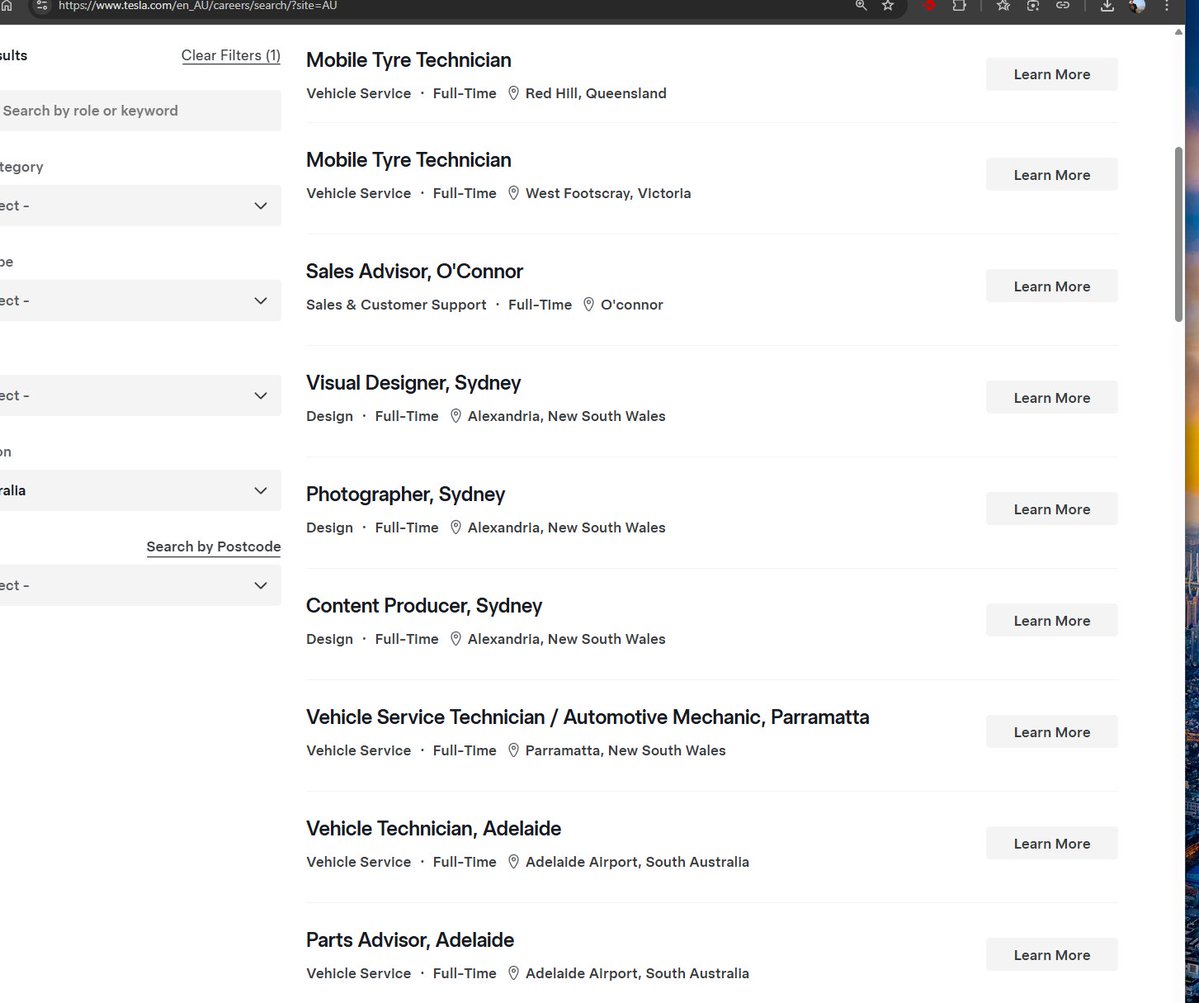Open the Content Producer, Sydney job title
Image resolution: width=1199 pixels, height=1003 pixels.
click(424, 606)
